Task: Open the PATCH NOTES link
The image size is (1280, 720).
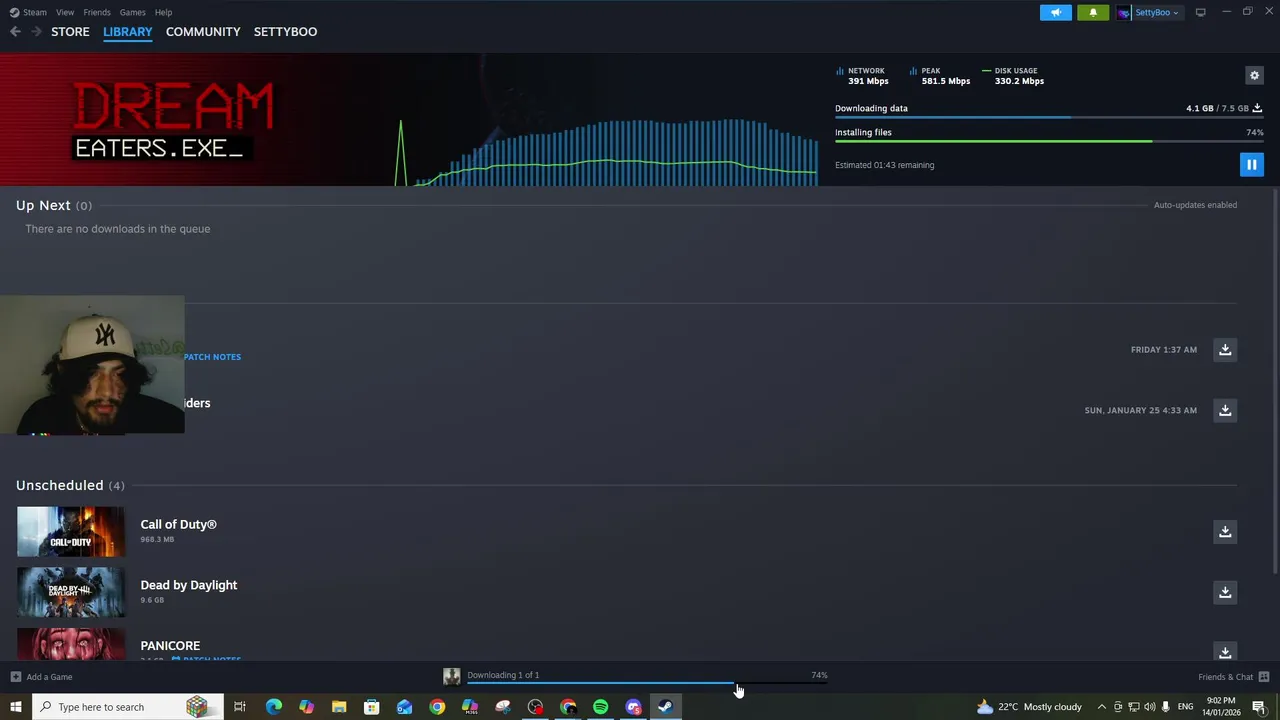Action: (x=212, y=357)
